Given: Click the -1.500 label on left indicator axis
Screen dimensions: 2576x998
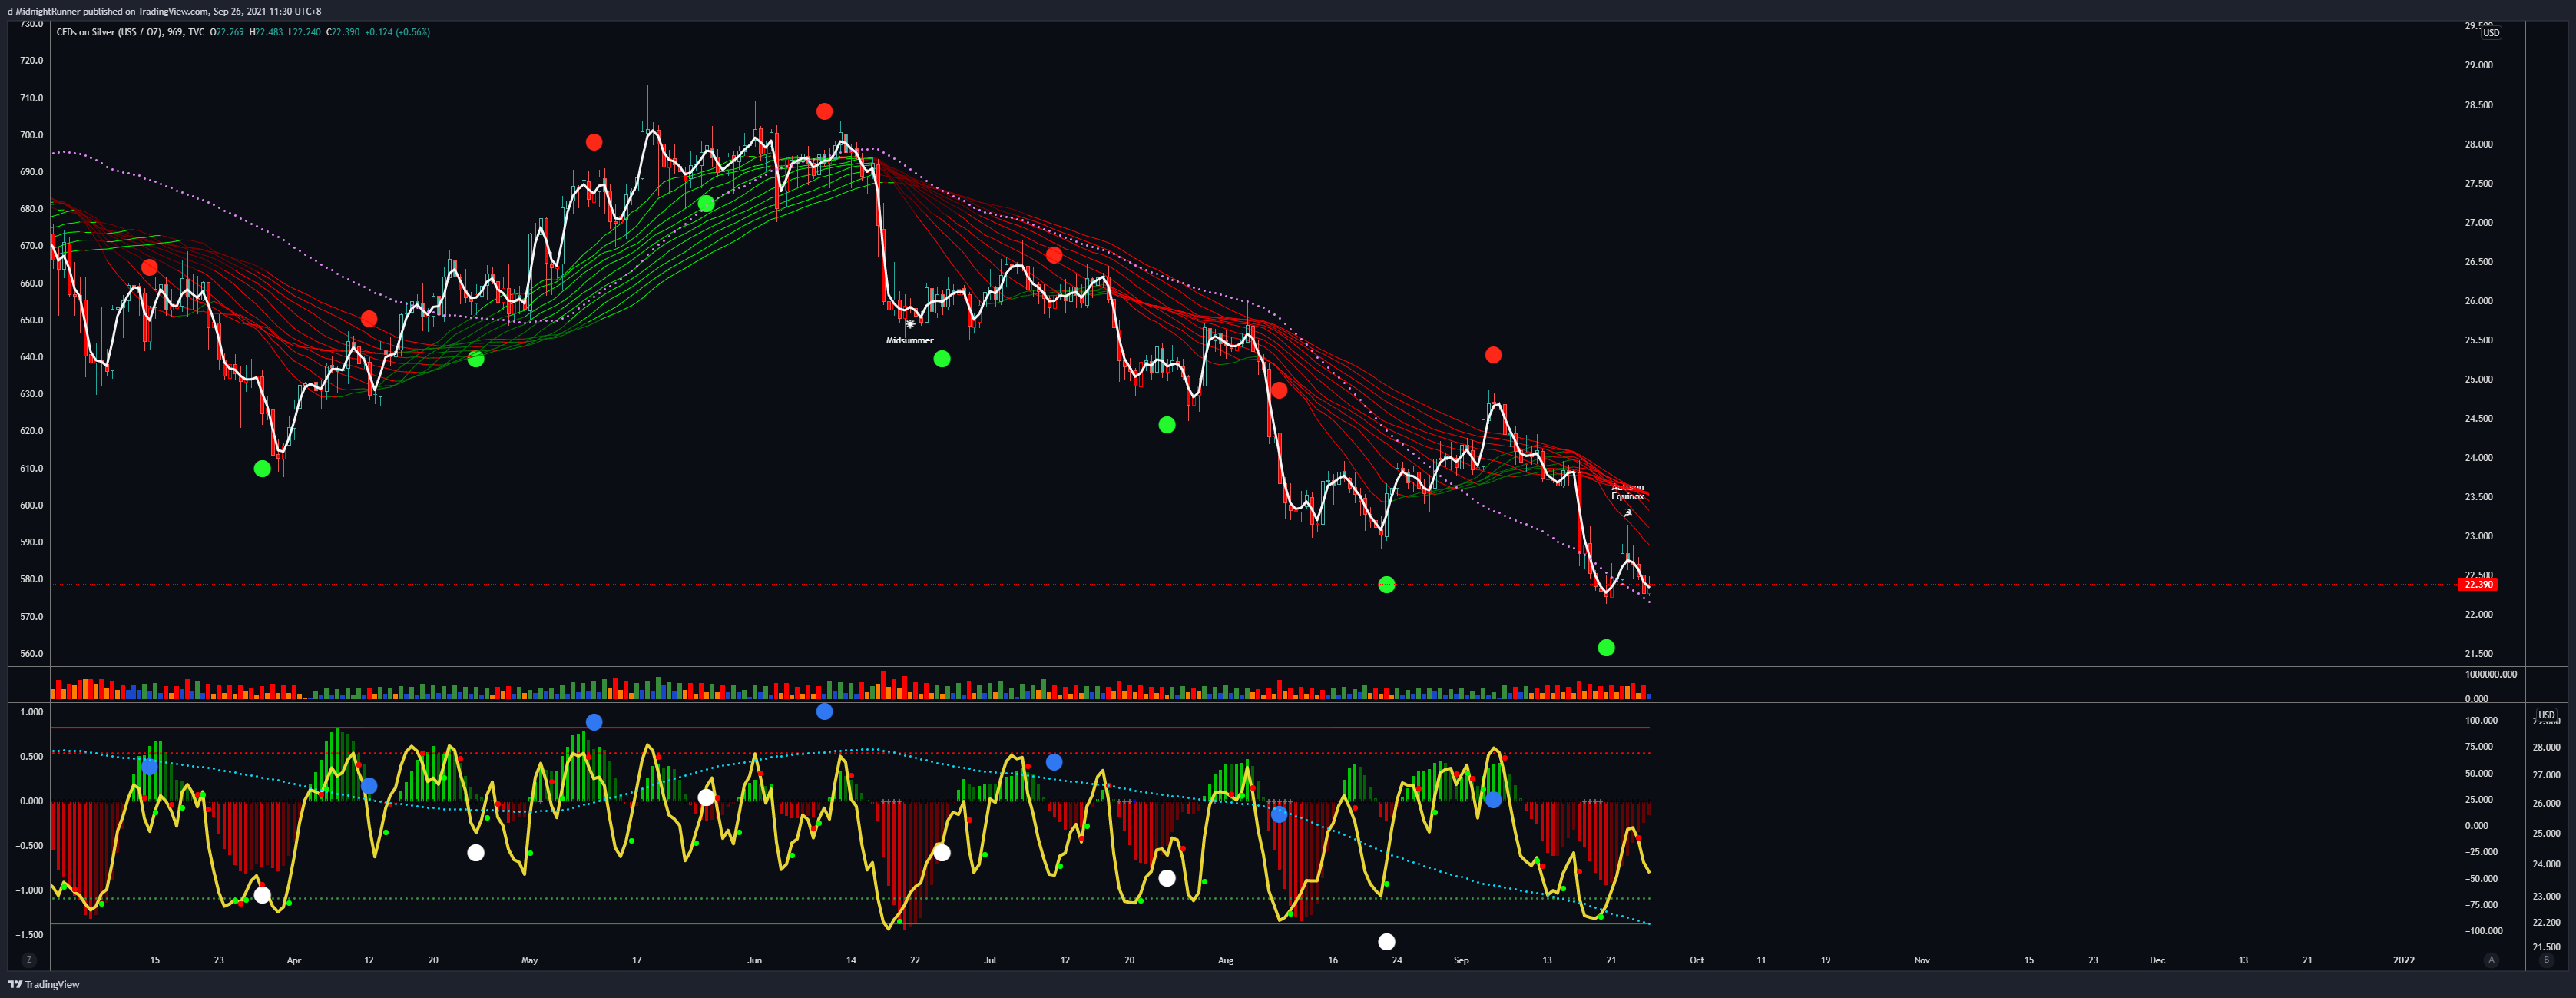Looking at the screenshot, I should pos(31,935).
